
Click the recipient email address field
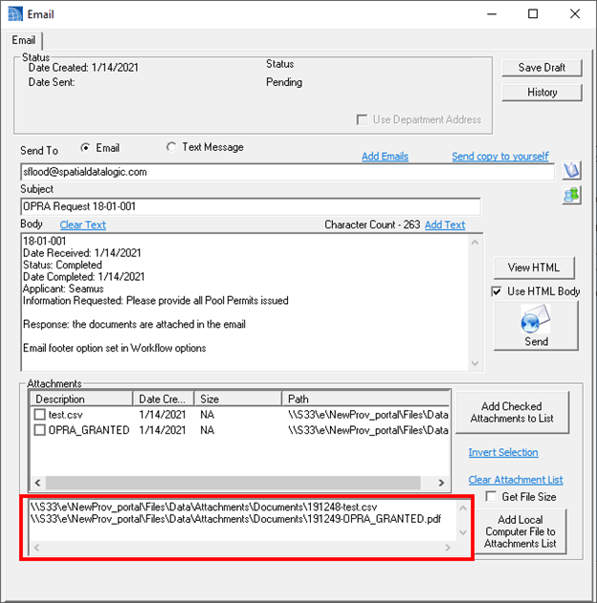[287, 172]
